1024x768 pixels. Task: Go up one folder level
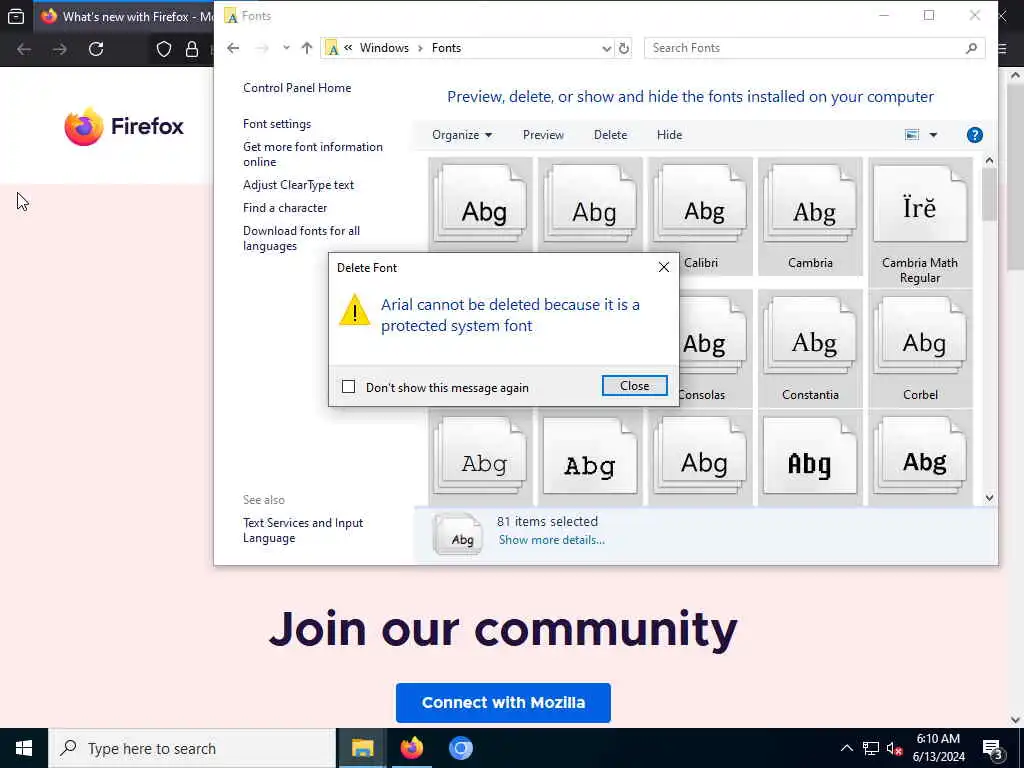tap(306, 48)
